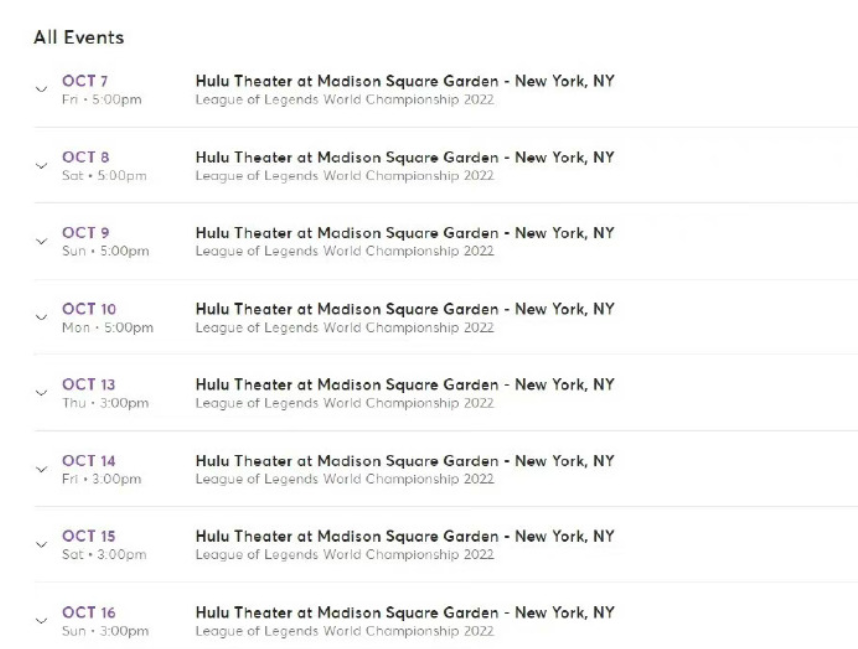
Task: Expand the OCT 8 event chevron
Action: click(x=41, y=165)
